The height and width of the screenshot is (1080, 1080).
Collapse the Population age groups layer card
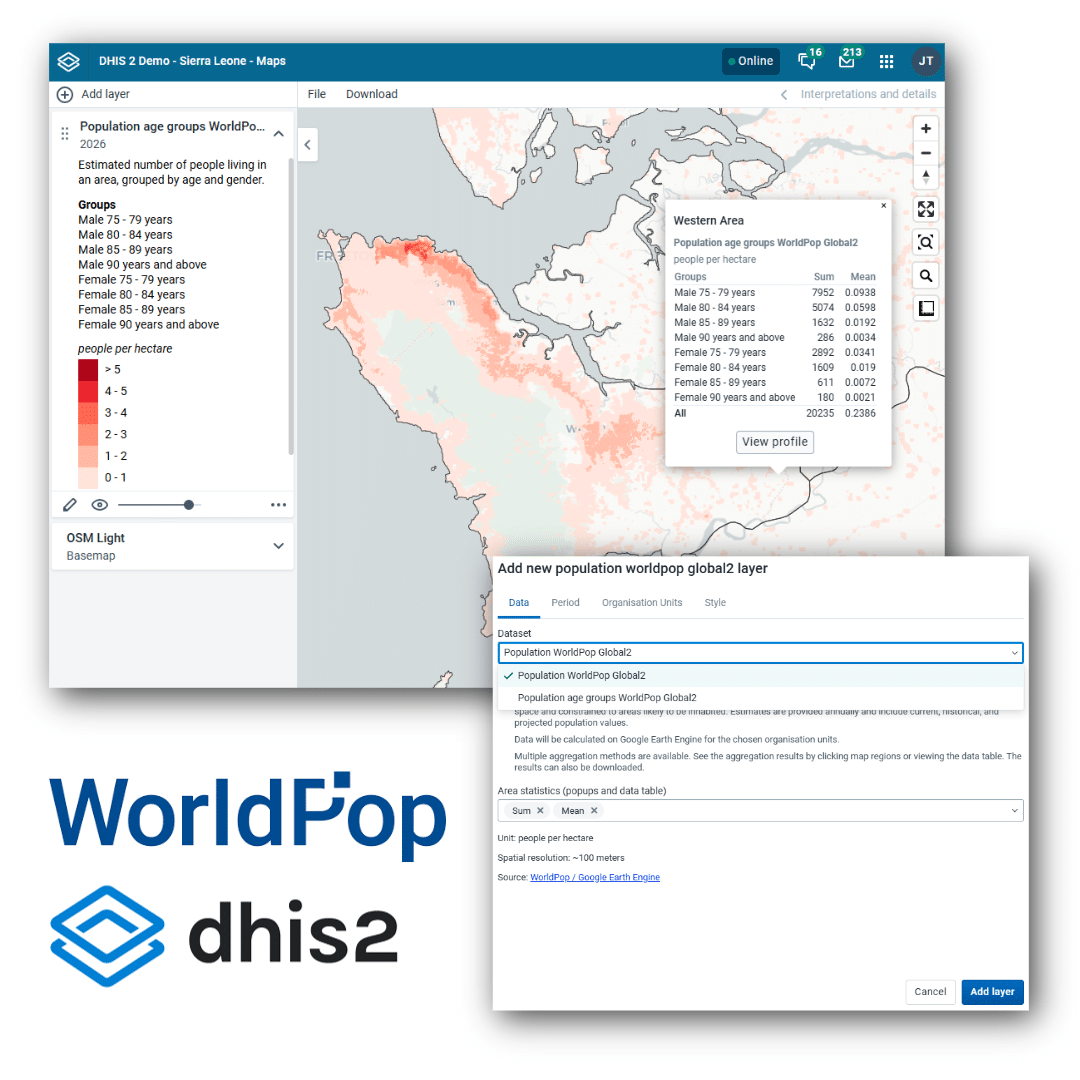click(278, 134)
